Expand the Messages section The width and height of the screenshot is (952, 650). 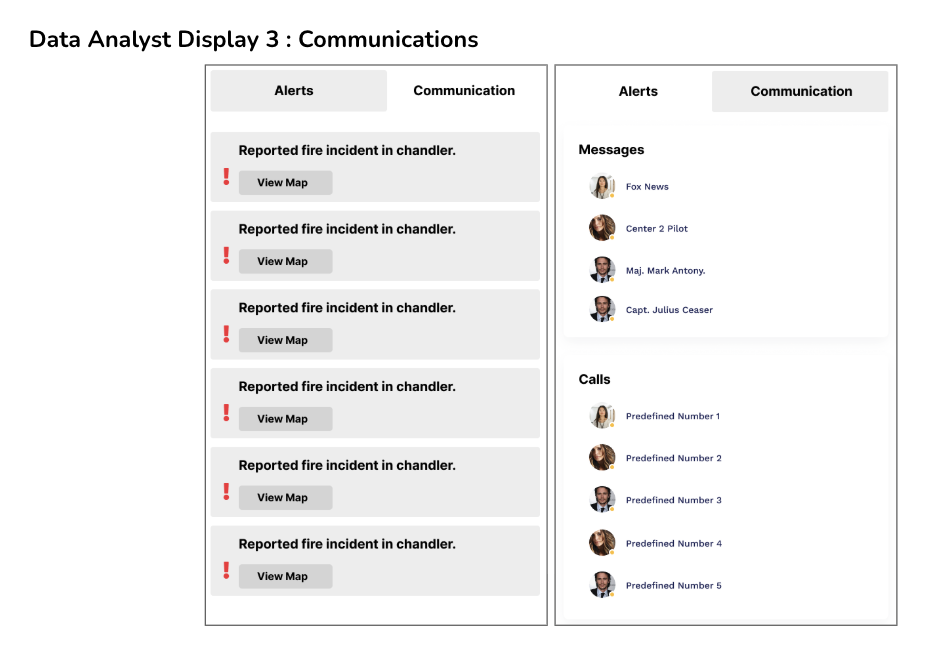click(611, 149)
